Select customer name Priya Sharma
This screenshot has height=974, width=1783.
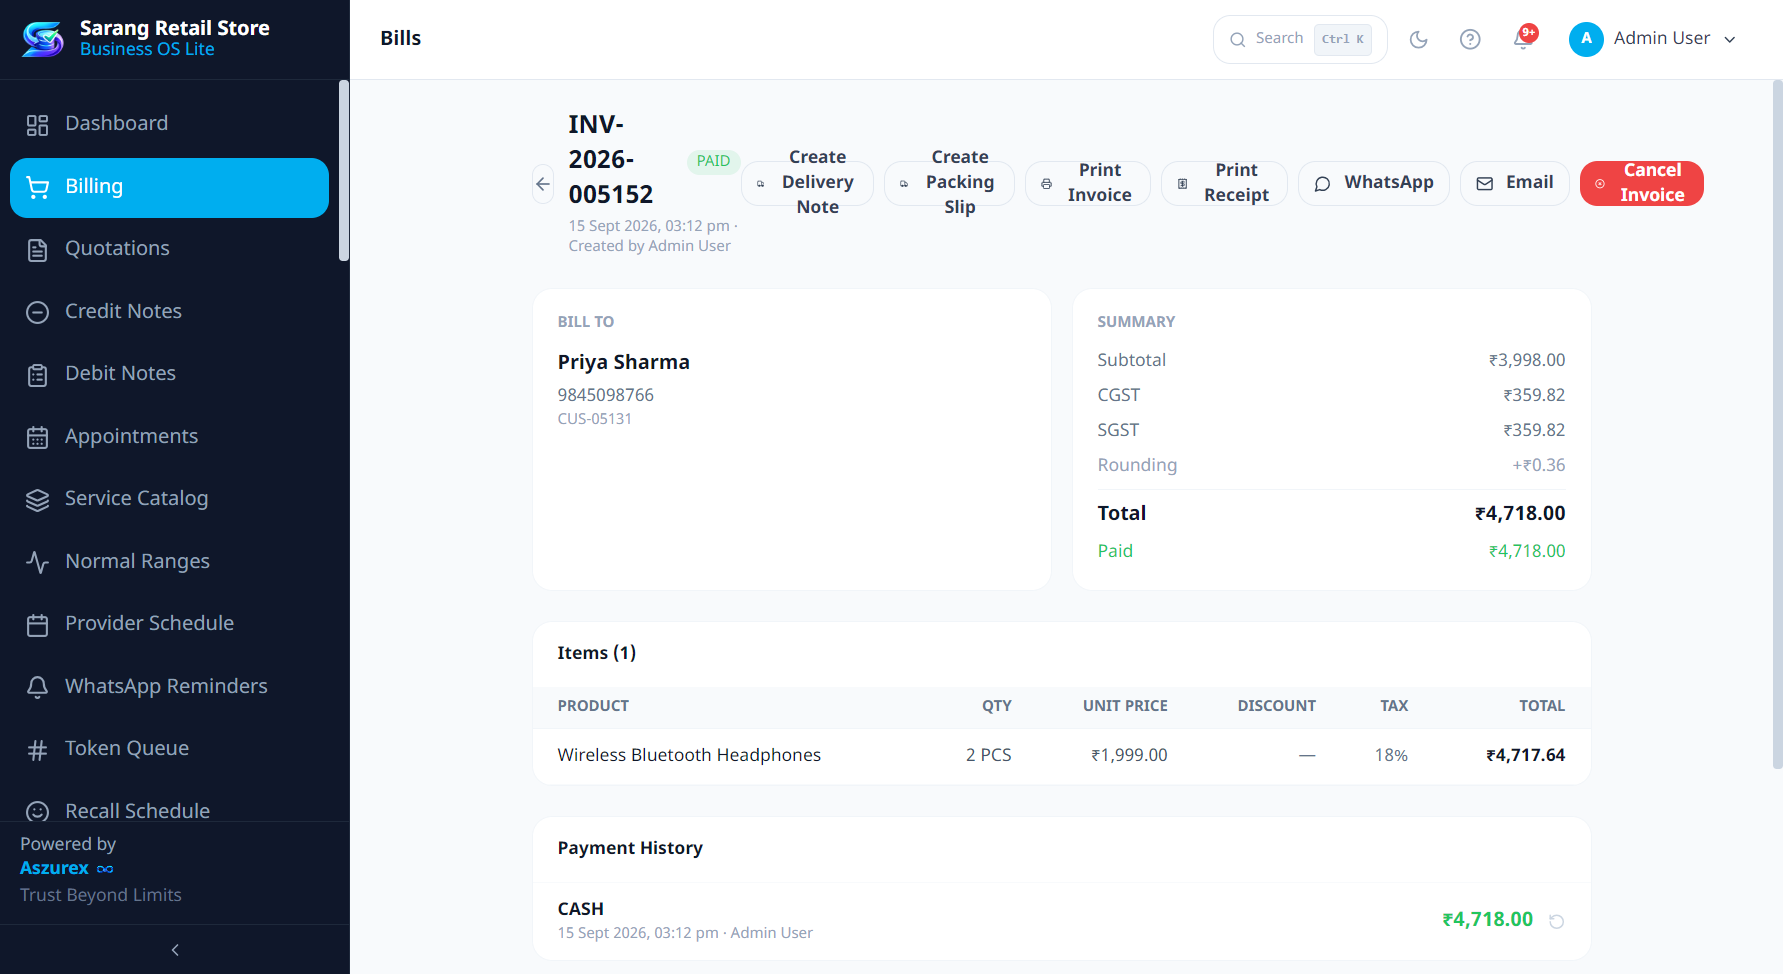(x=624, y=362)
